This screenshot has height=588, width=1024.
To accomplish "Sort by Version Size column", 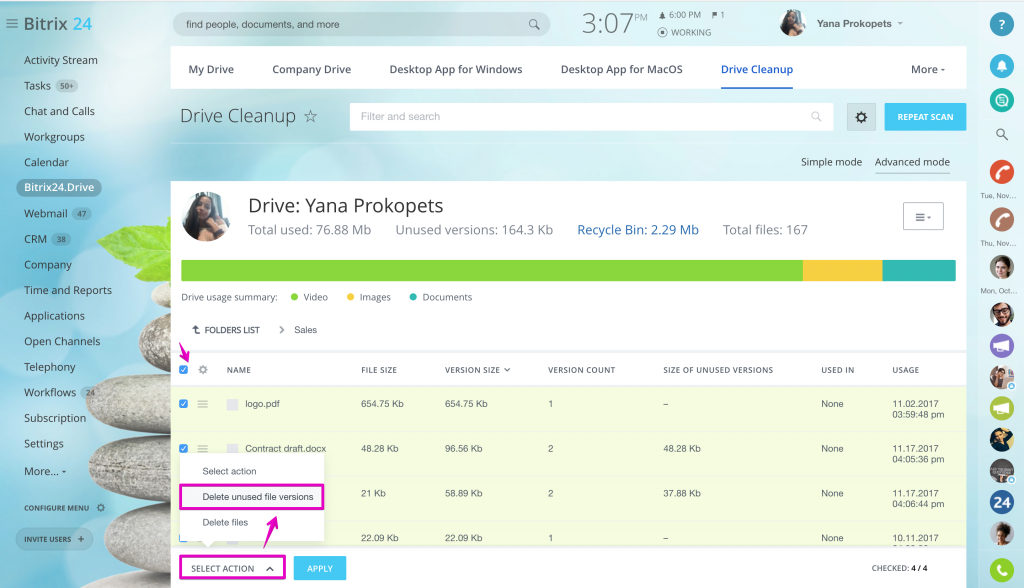I will 477,370.
